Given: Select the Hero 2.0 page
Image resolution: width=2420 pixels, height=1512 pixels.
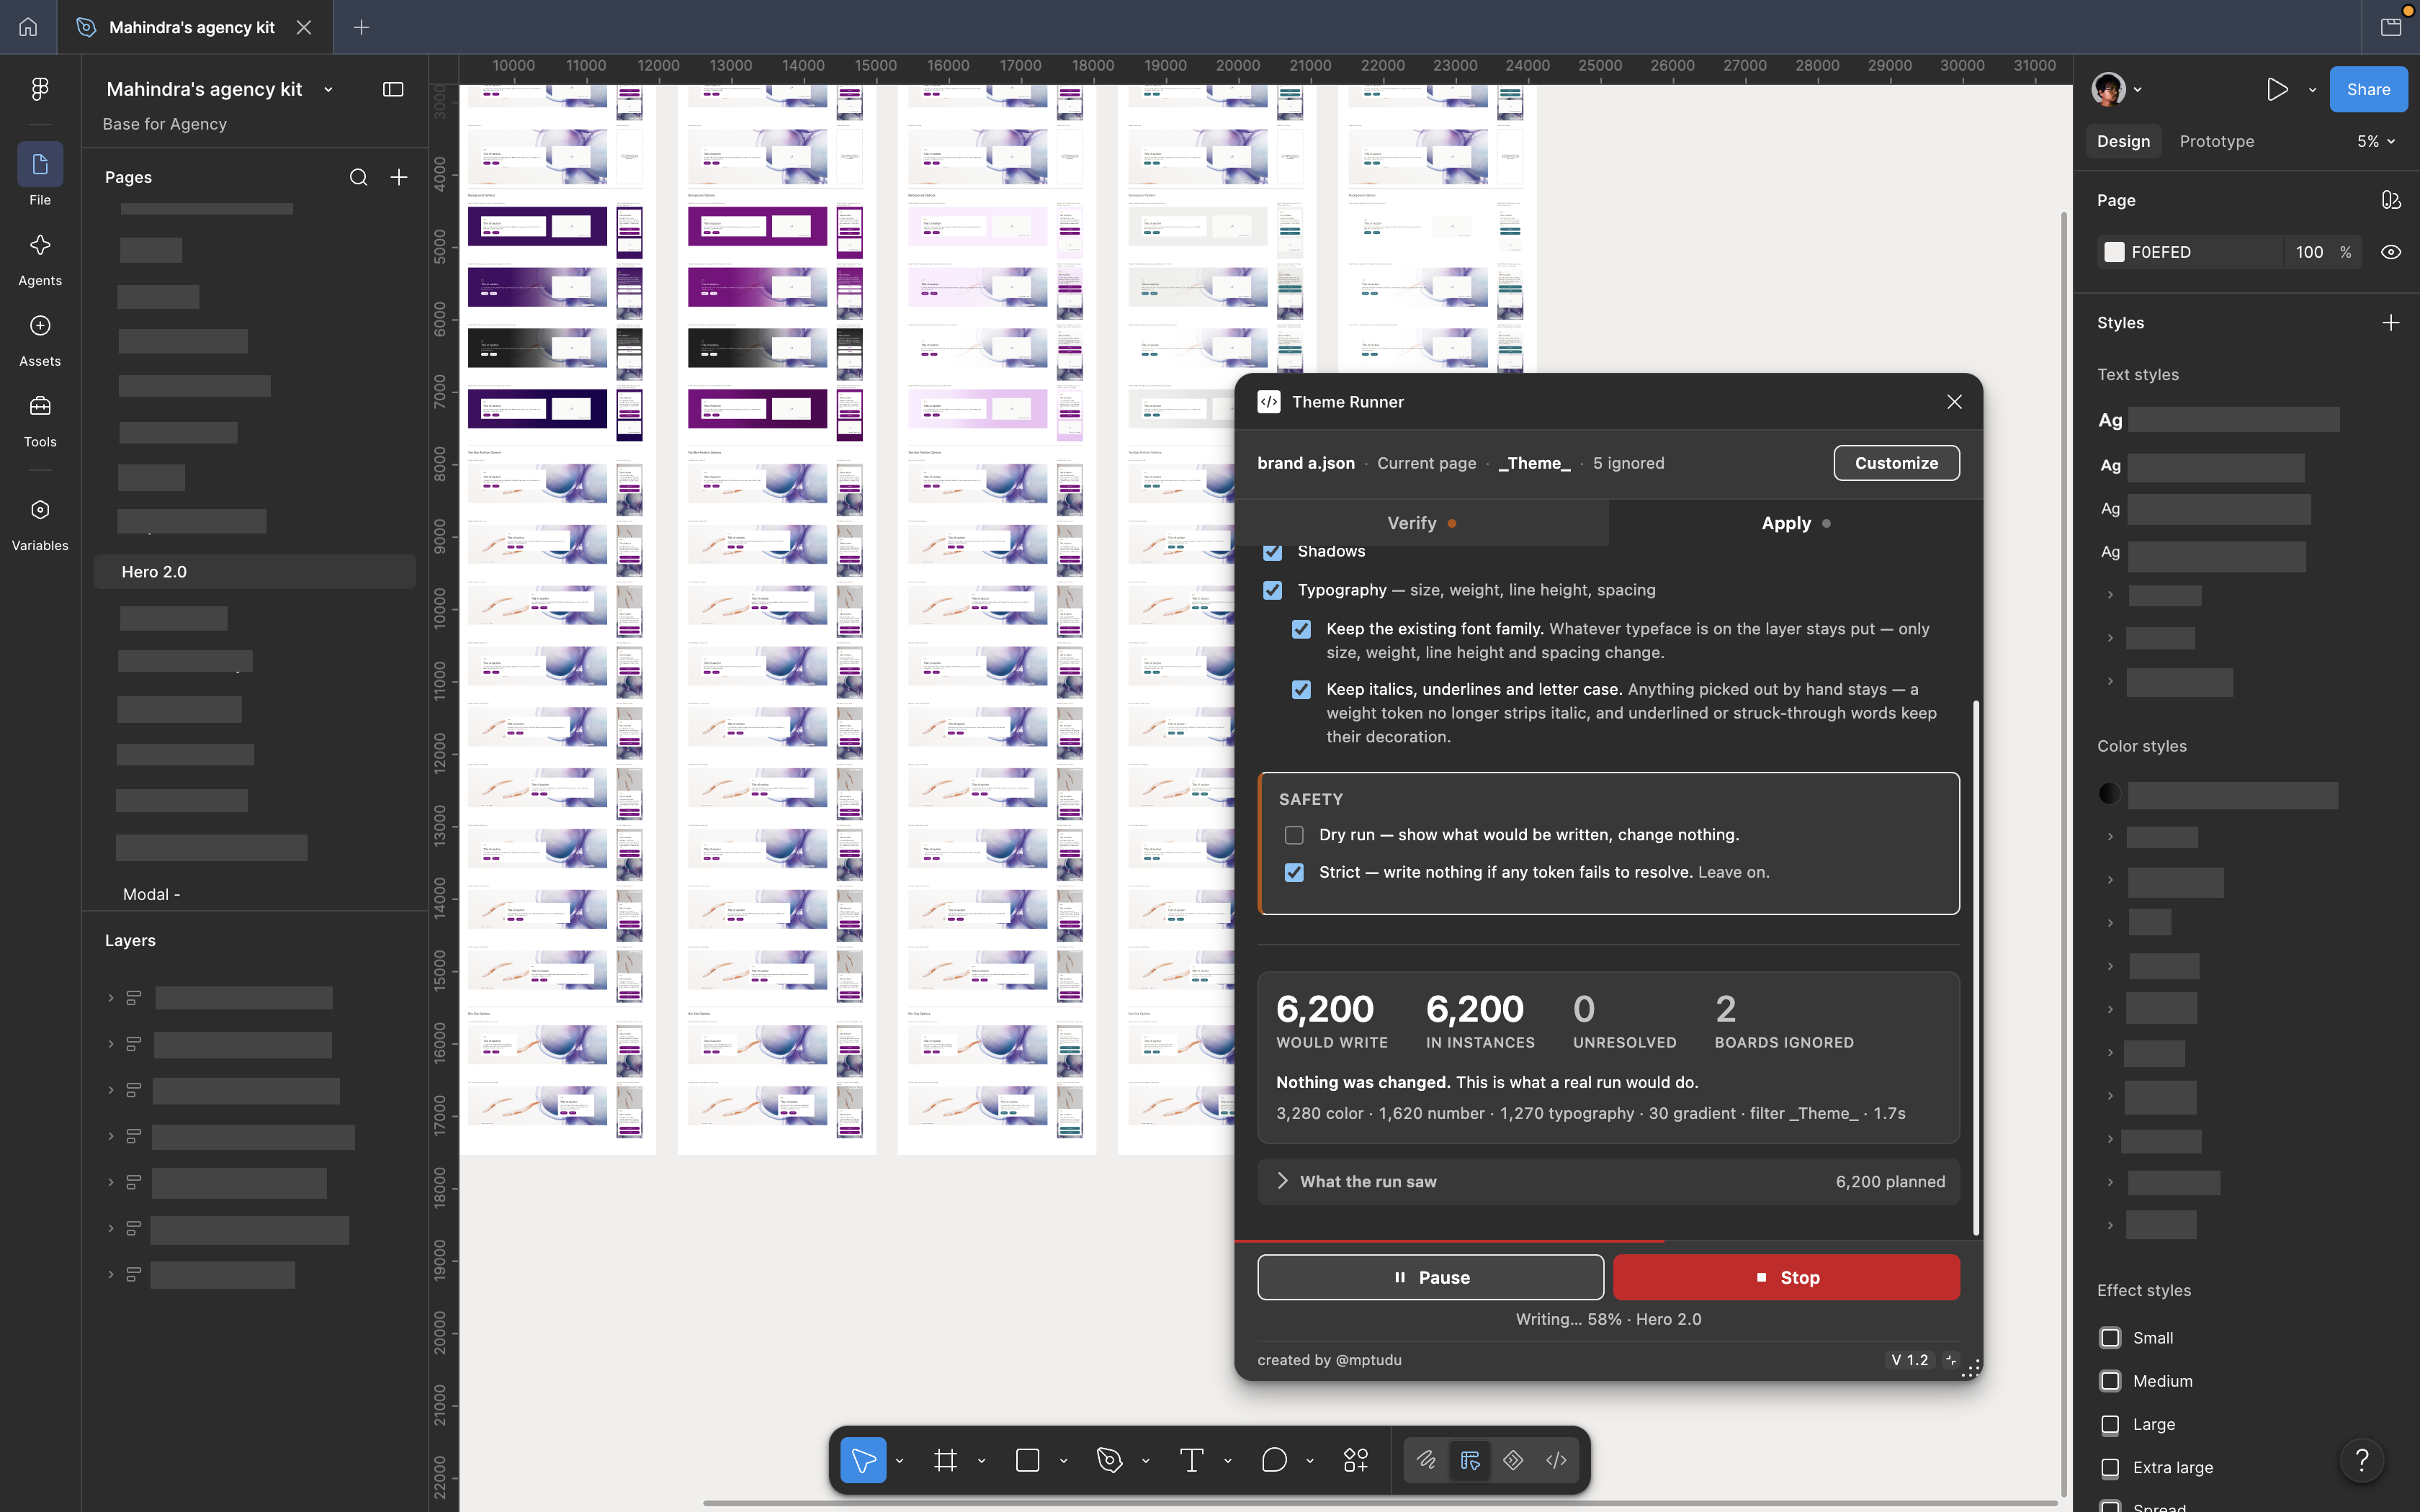Looking at the screenshot, I should click(x=255, y=571).
